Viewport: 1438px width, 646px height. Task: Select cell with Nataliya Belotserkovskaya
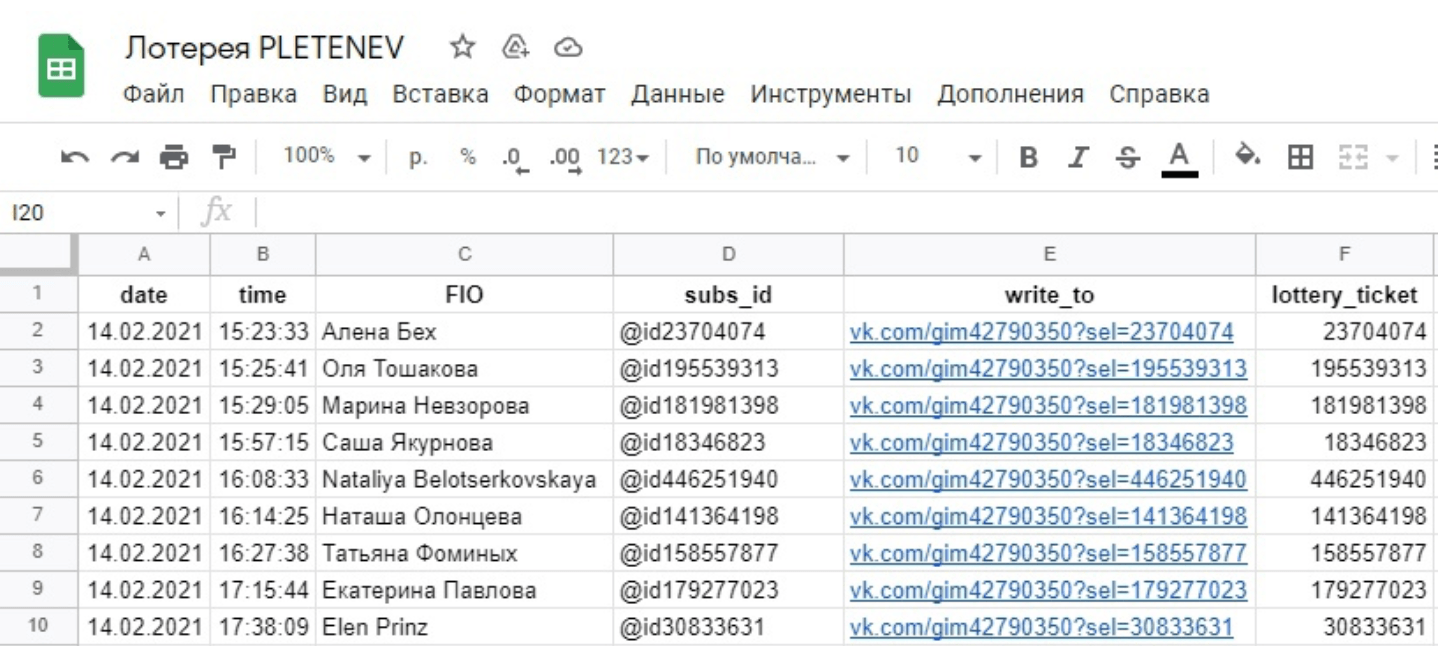(x=464, y=479)
